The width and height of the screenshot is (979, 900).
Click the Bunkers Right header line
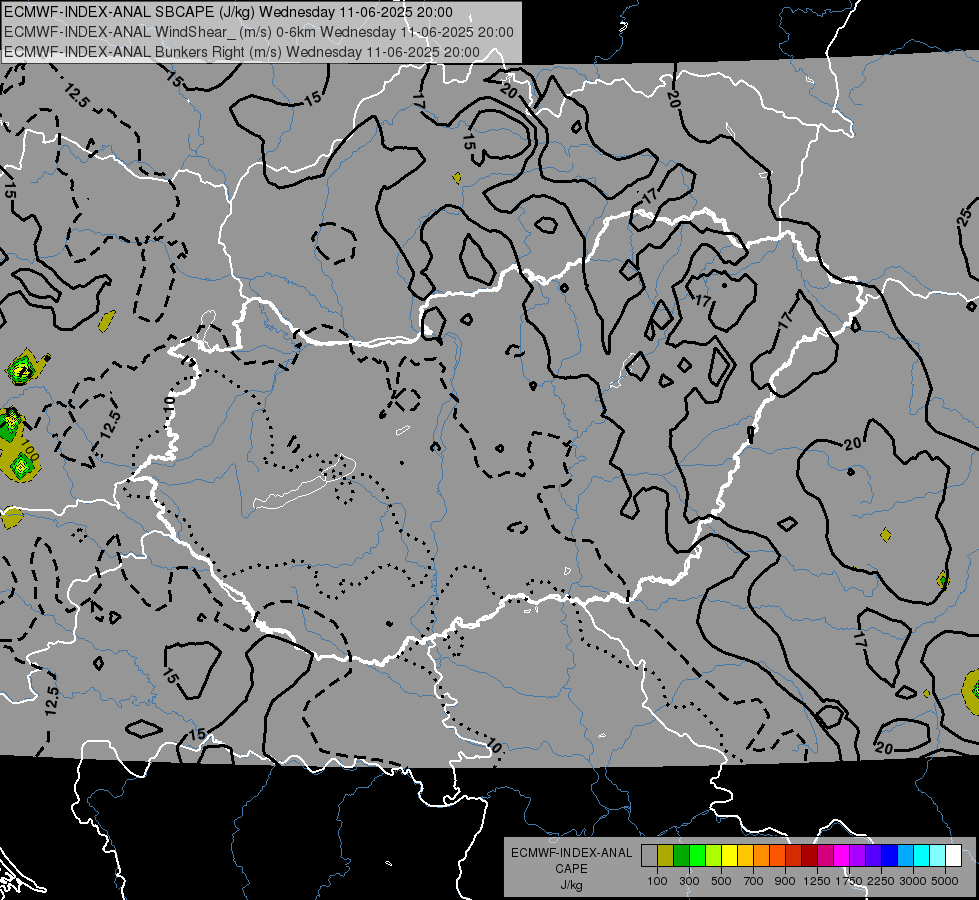242,52
